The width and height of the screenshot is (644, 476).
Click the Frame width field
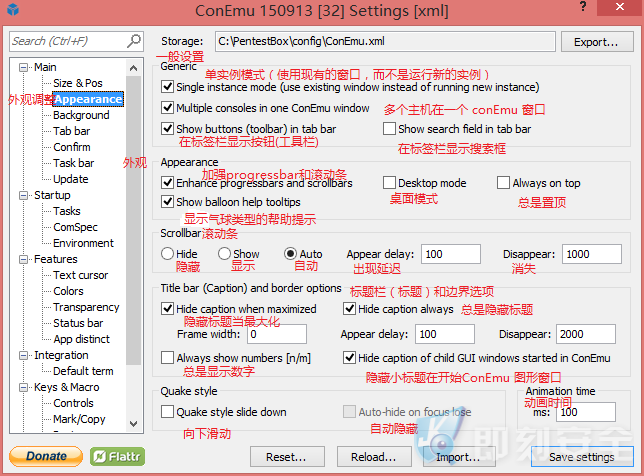[277, 334]
